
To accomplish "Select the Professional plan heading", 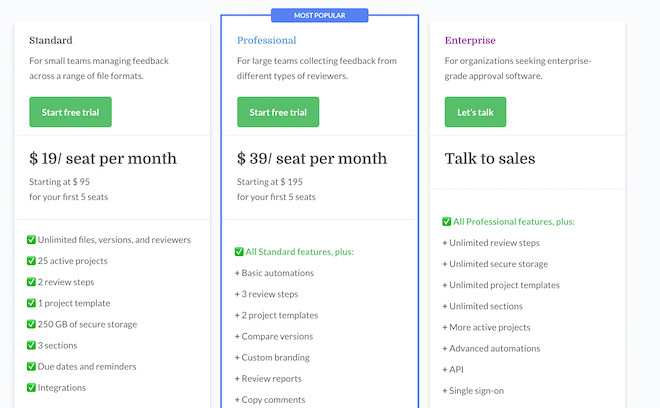I will [x=266, y=40].
